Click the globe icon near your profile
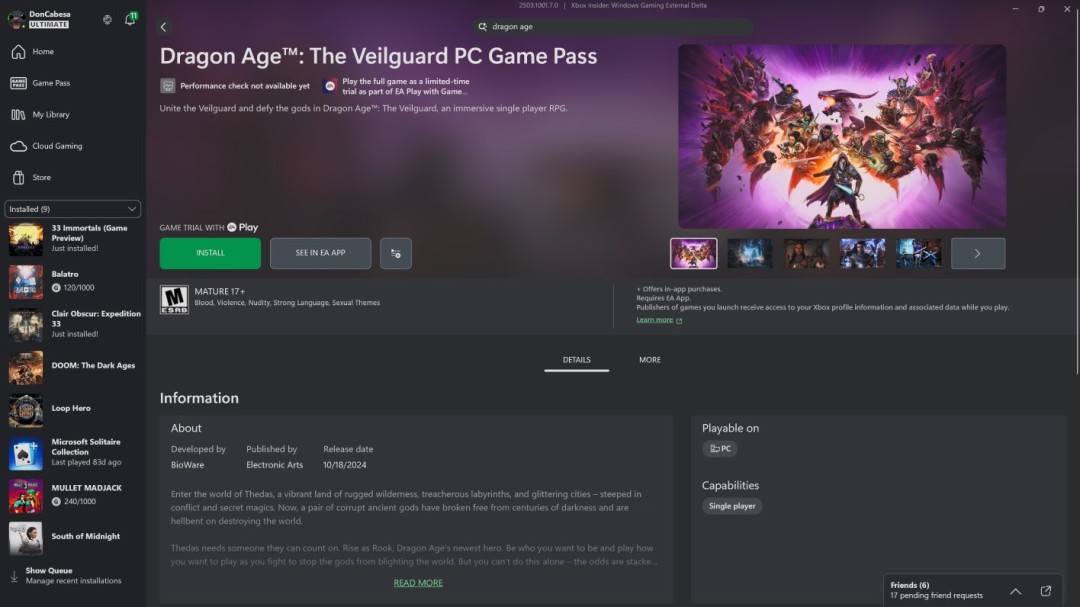1080x607 pixels. [x=107, y=18]
